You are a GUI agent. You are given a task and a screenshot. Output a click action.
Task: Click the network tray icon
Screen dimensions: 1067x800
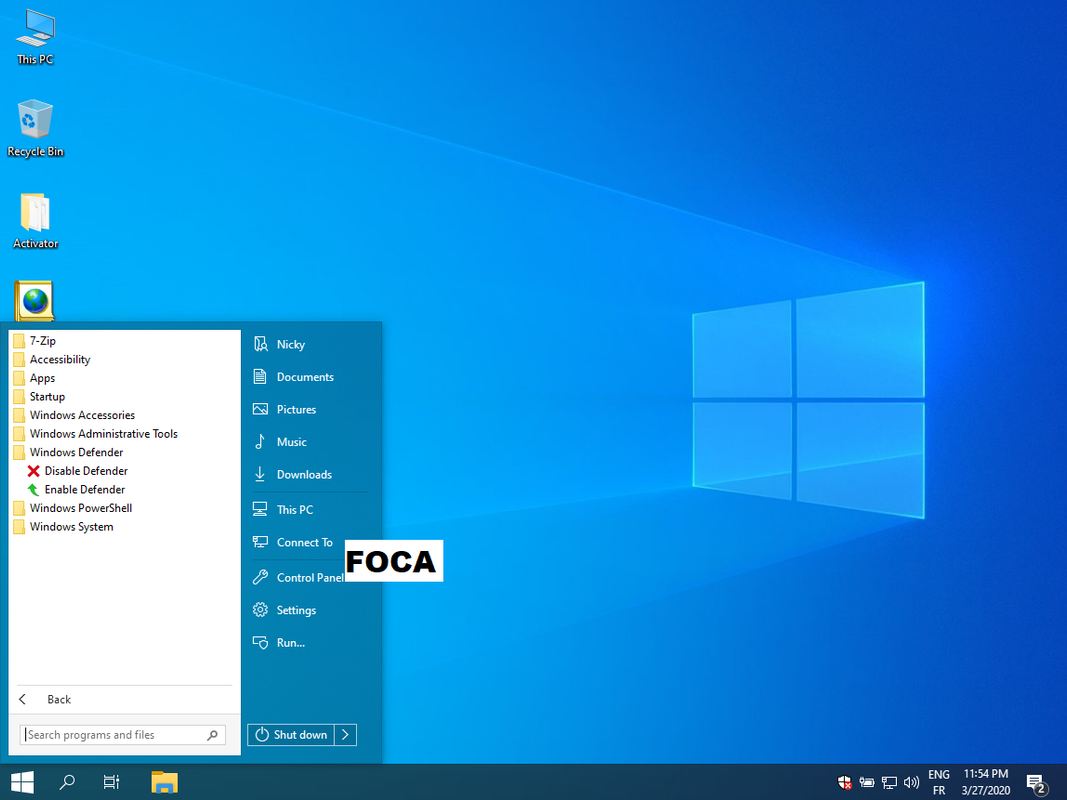(x=889, y=782)
